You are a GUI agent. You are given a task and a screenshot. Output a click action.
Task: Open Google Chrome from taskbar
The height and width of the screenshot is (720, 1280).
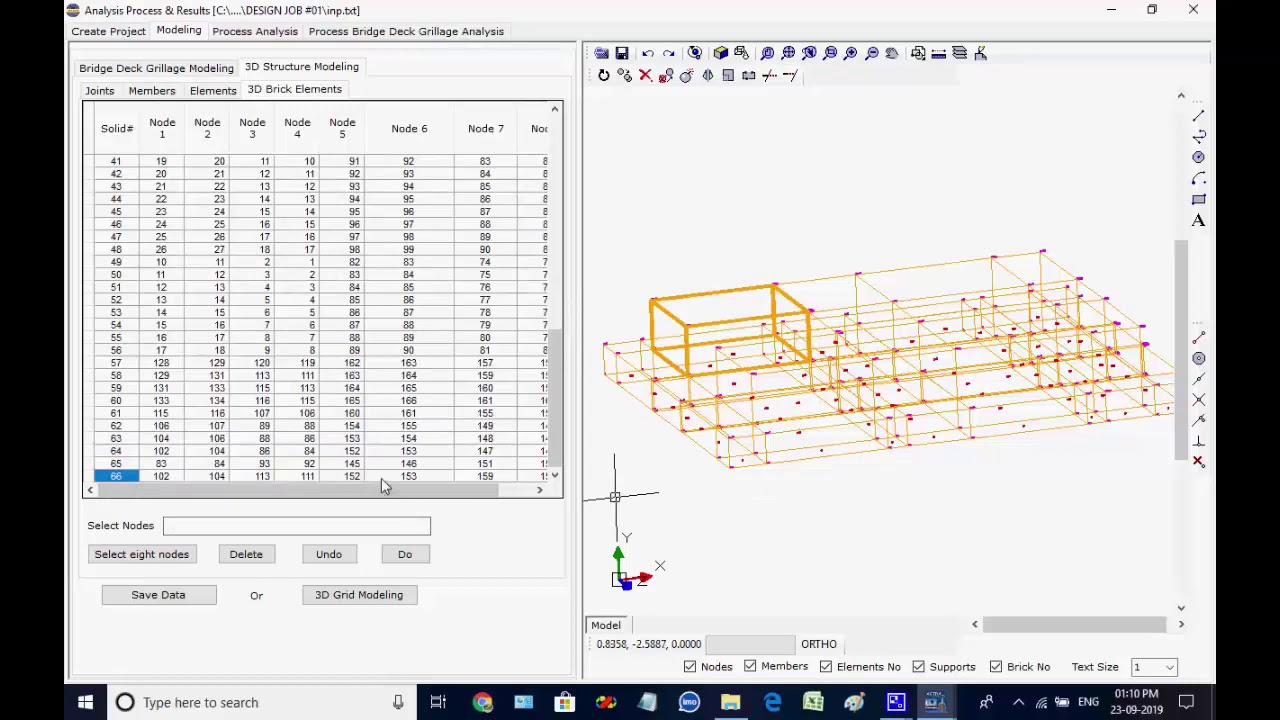(483, 702)
